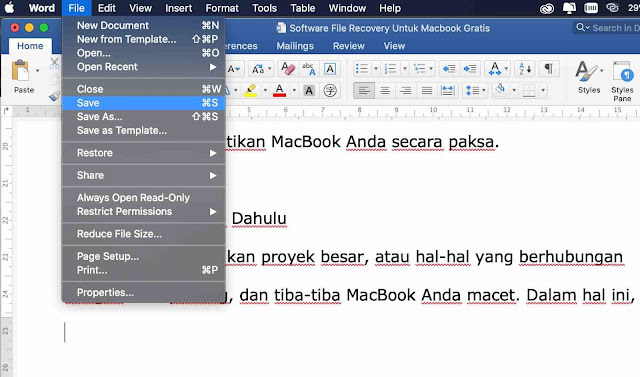Click the character border A icon

click(330, 69)
